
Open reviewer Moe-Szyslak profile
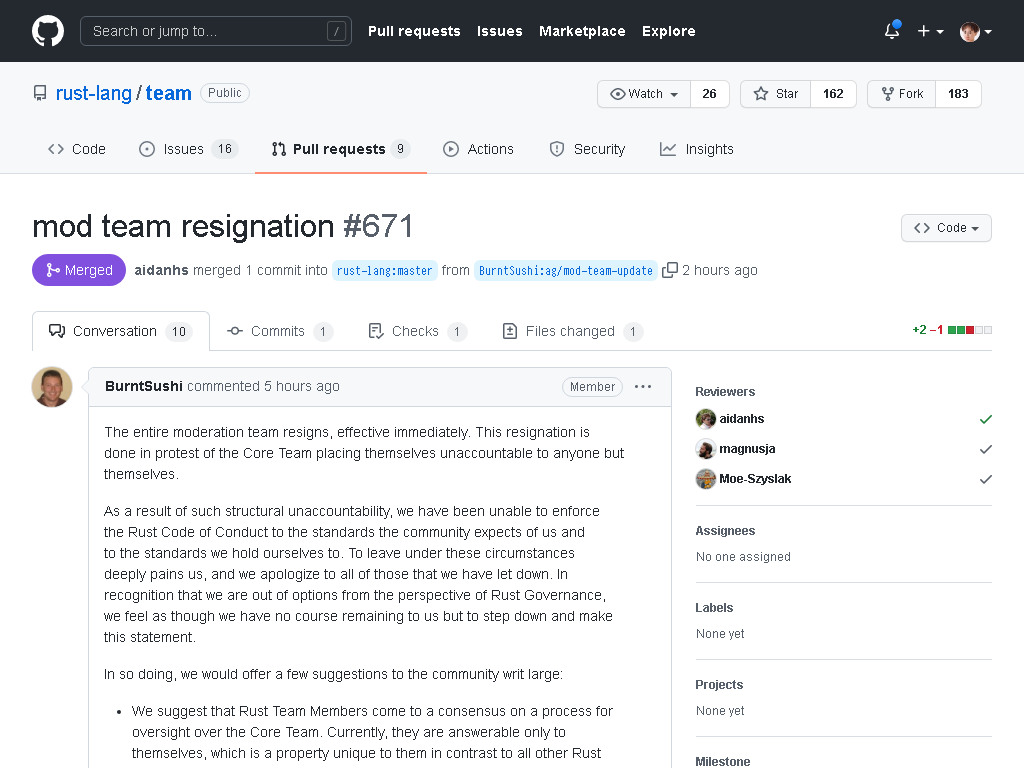[x=755, y=479]
